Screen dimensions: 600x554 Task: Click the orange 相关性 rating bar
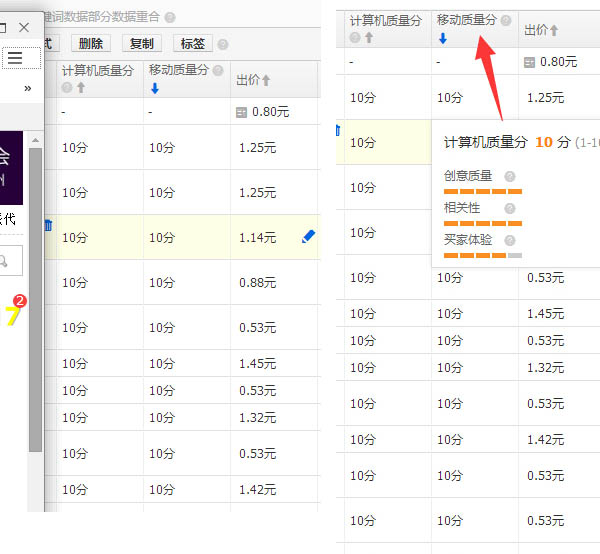click(483, 223)
